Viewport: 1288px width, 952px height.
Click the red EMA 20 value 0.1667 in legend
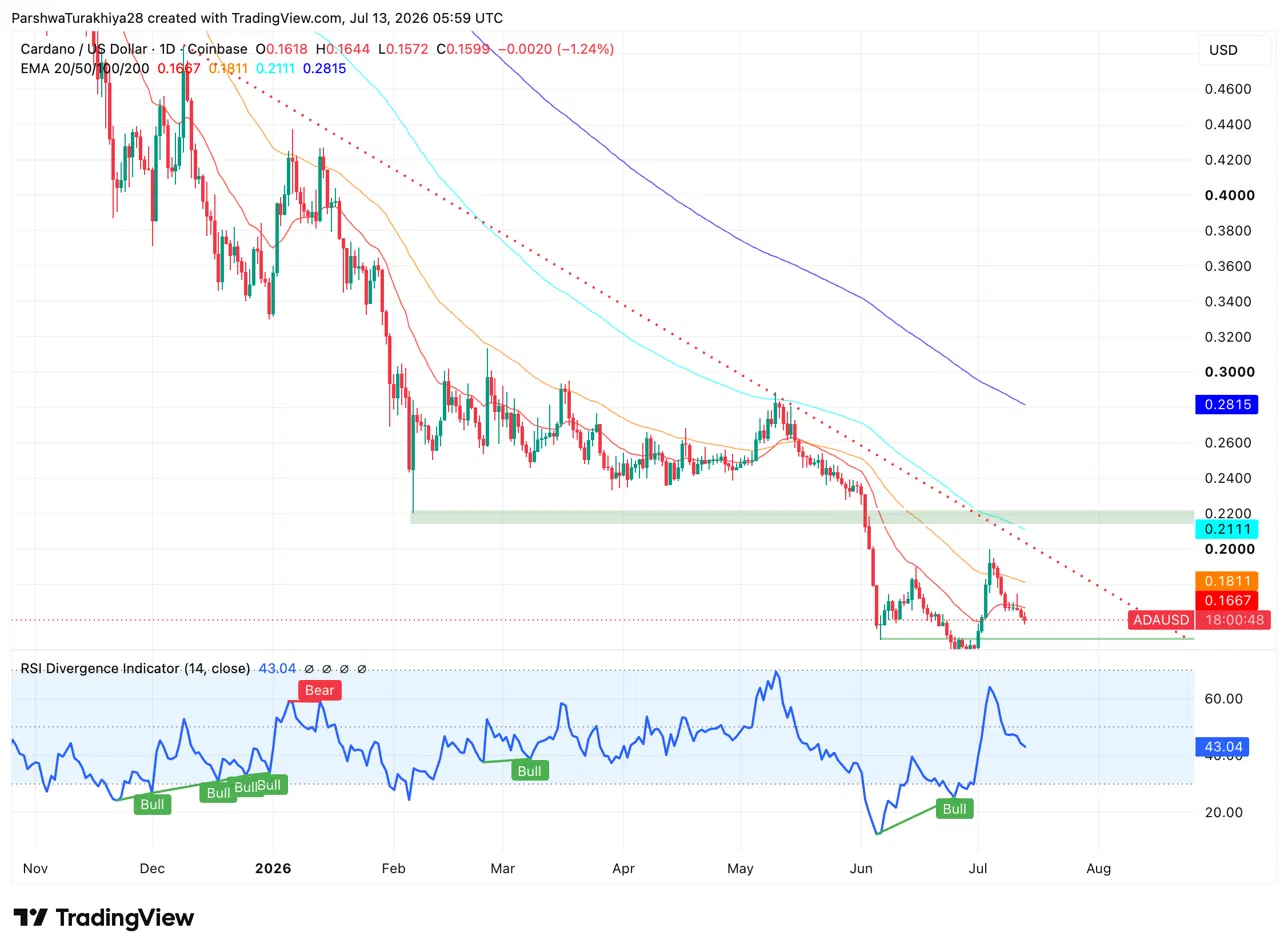178,67
